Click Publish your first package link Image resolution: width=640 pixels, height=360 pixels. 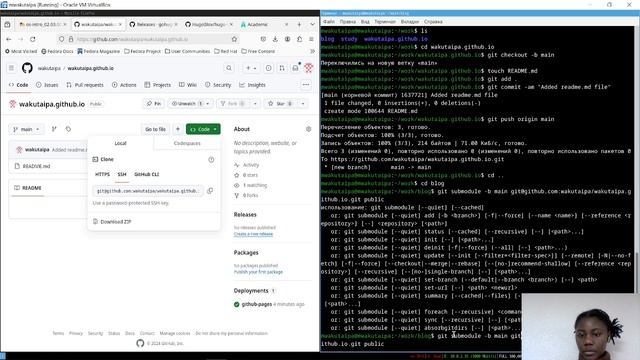258,272
